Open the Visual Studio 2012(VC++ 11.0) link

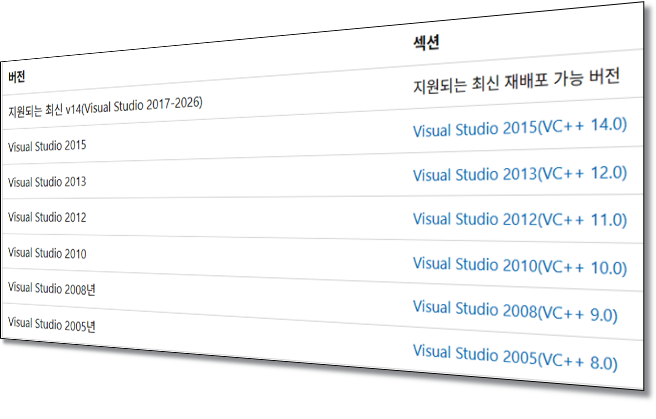coord(520,219)
